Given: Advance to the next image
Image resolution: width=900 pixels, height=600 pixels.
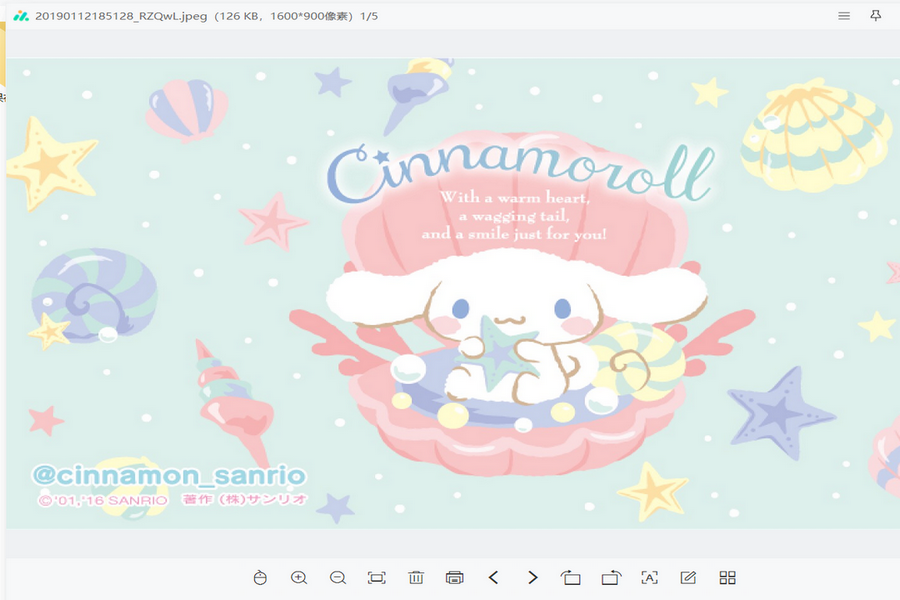Looking at the screenshot, I should 533,578.
